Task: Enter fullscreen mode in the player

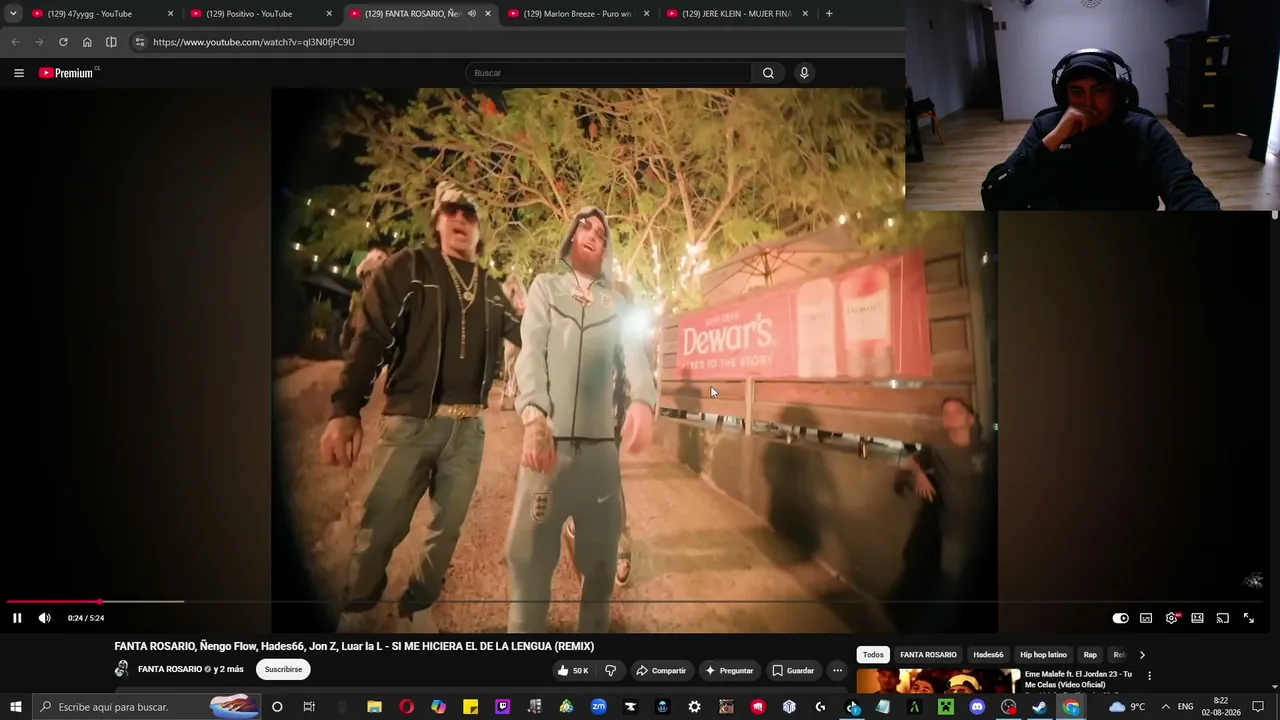Action: click(x=1248, y=618)
